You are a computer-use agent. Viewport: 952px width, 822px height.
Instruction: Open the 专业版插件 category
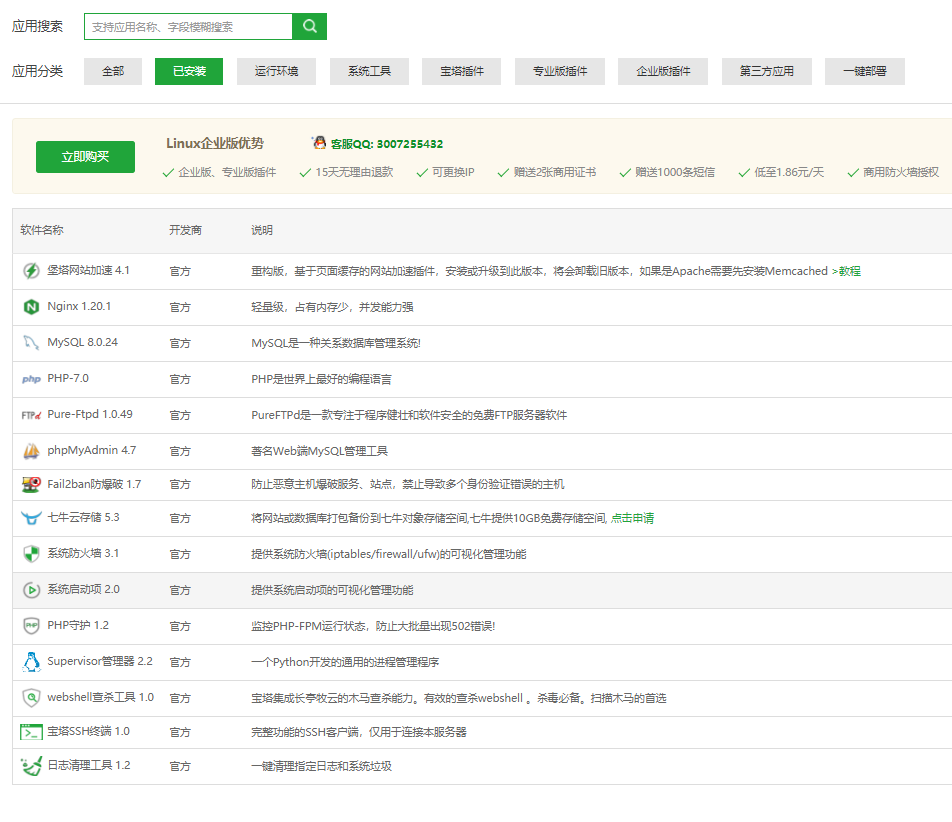coord(560,71)
